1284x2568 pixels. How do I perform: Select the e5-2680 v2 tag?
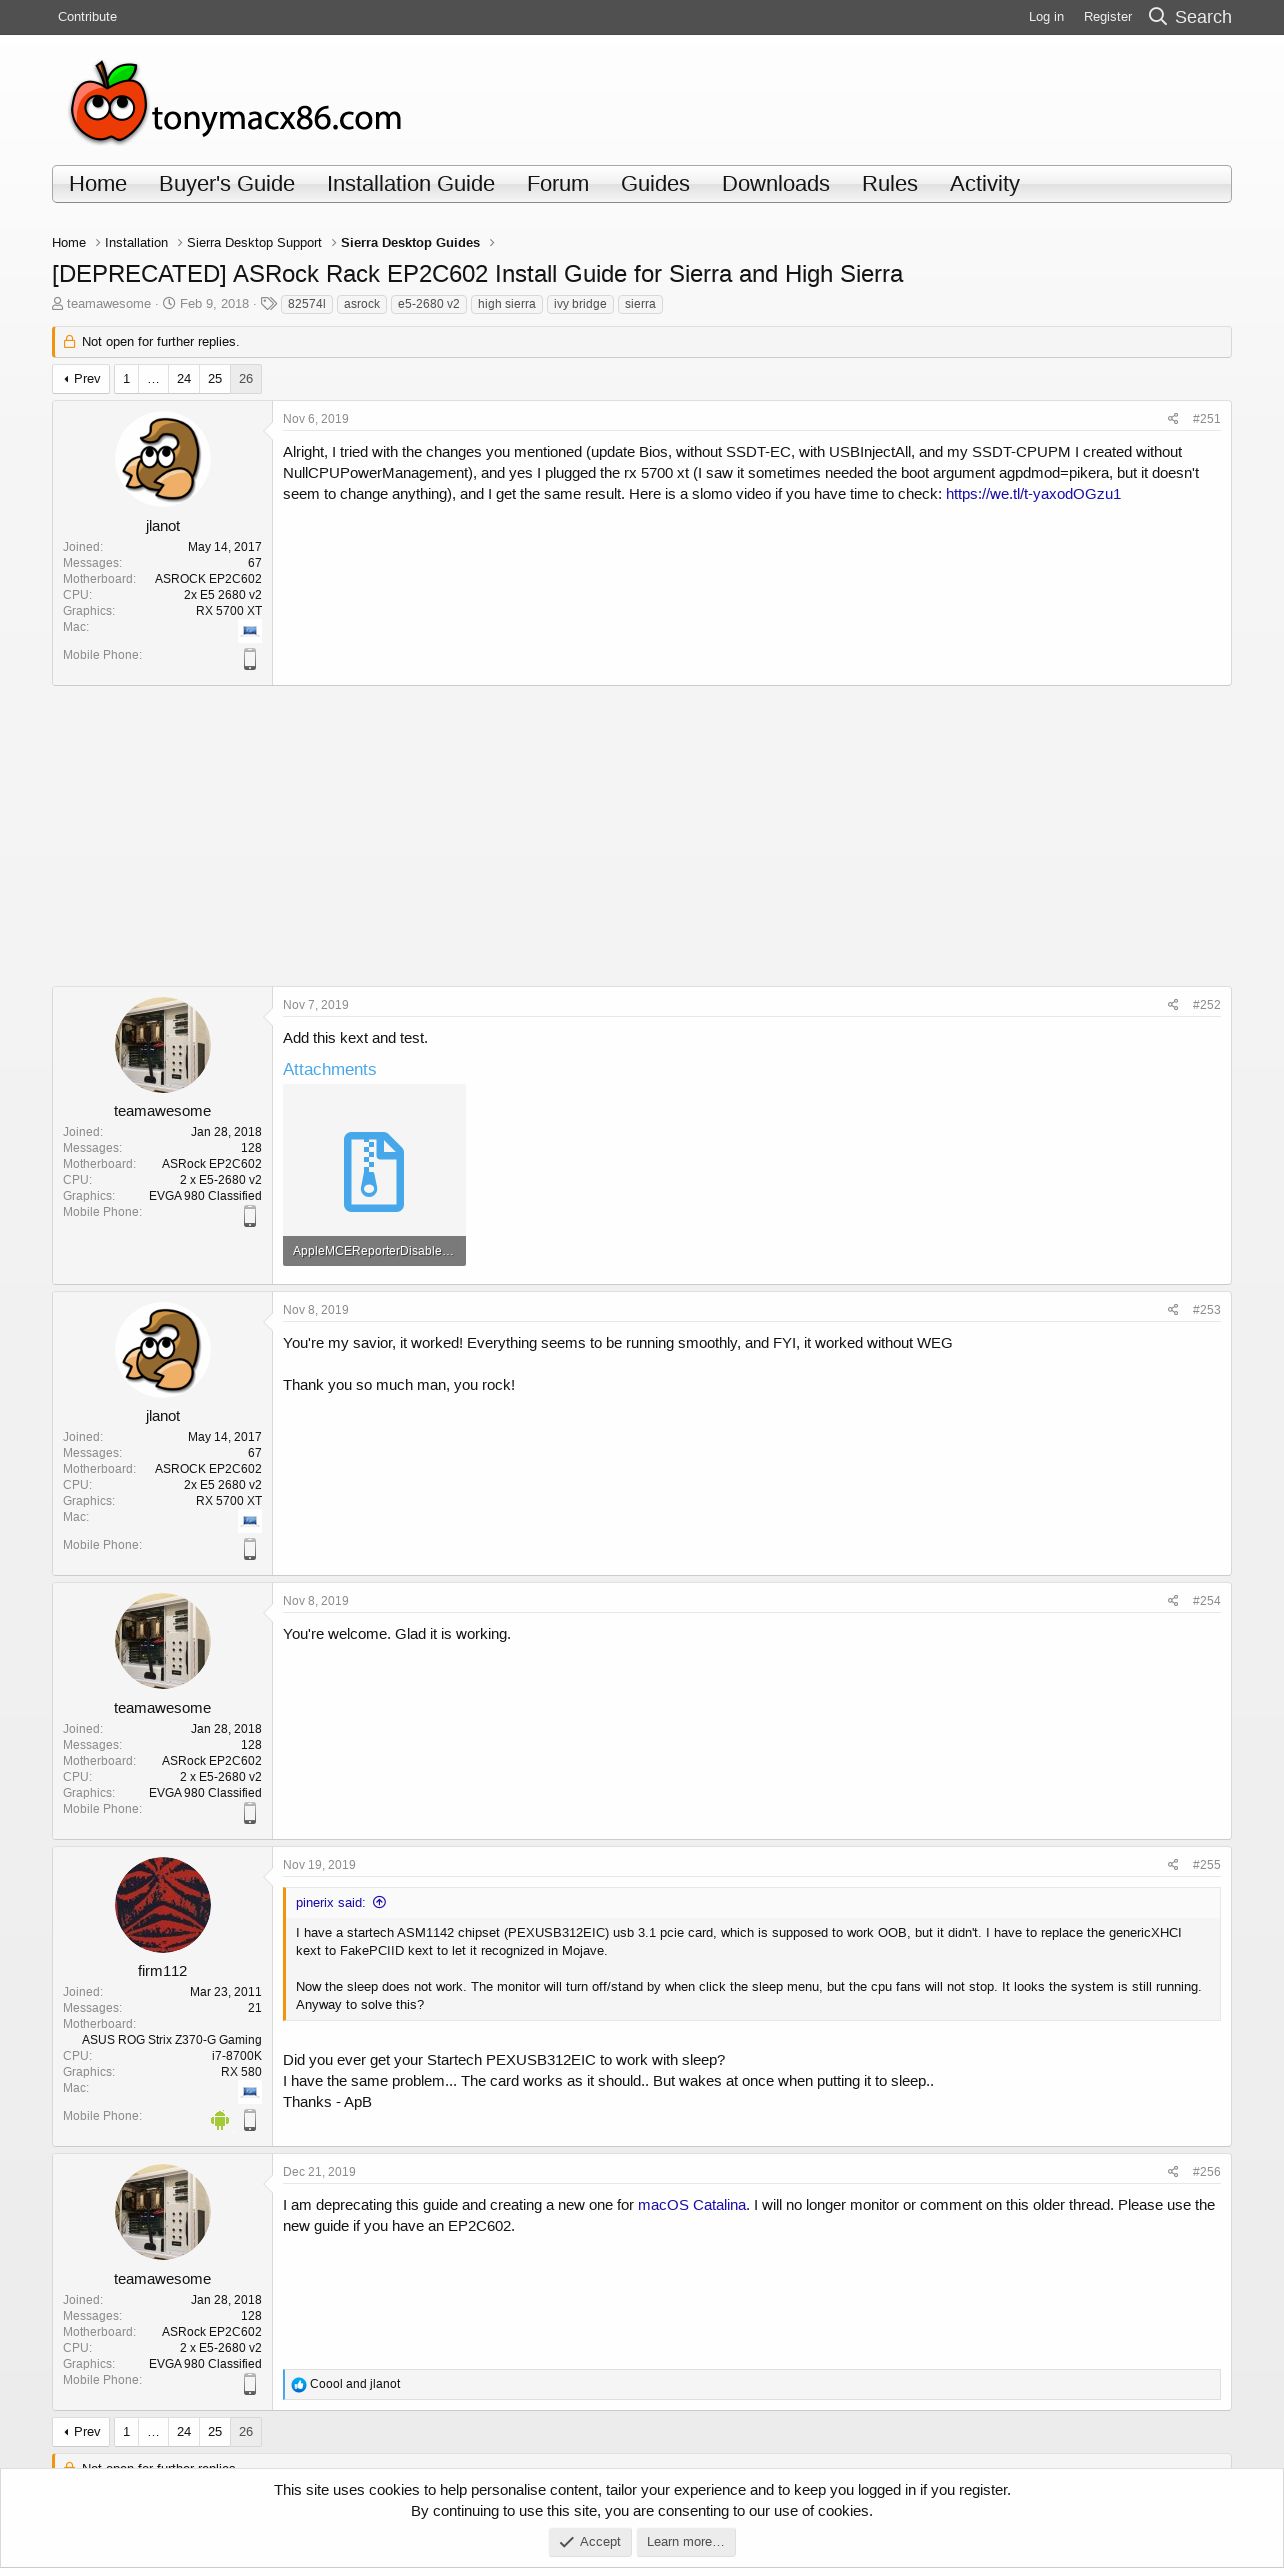429,304
